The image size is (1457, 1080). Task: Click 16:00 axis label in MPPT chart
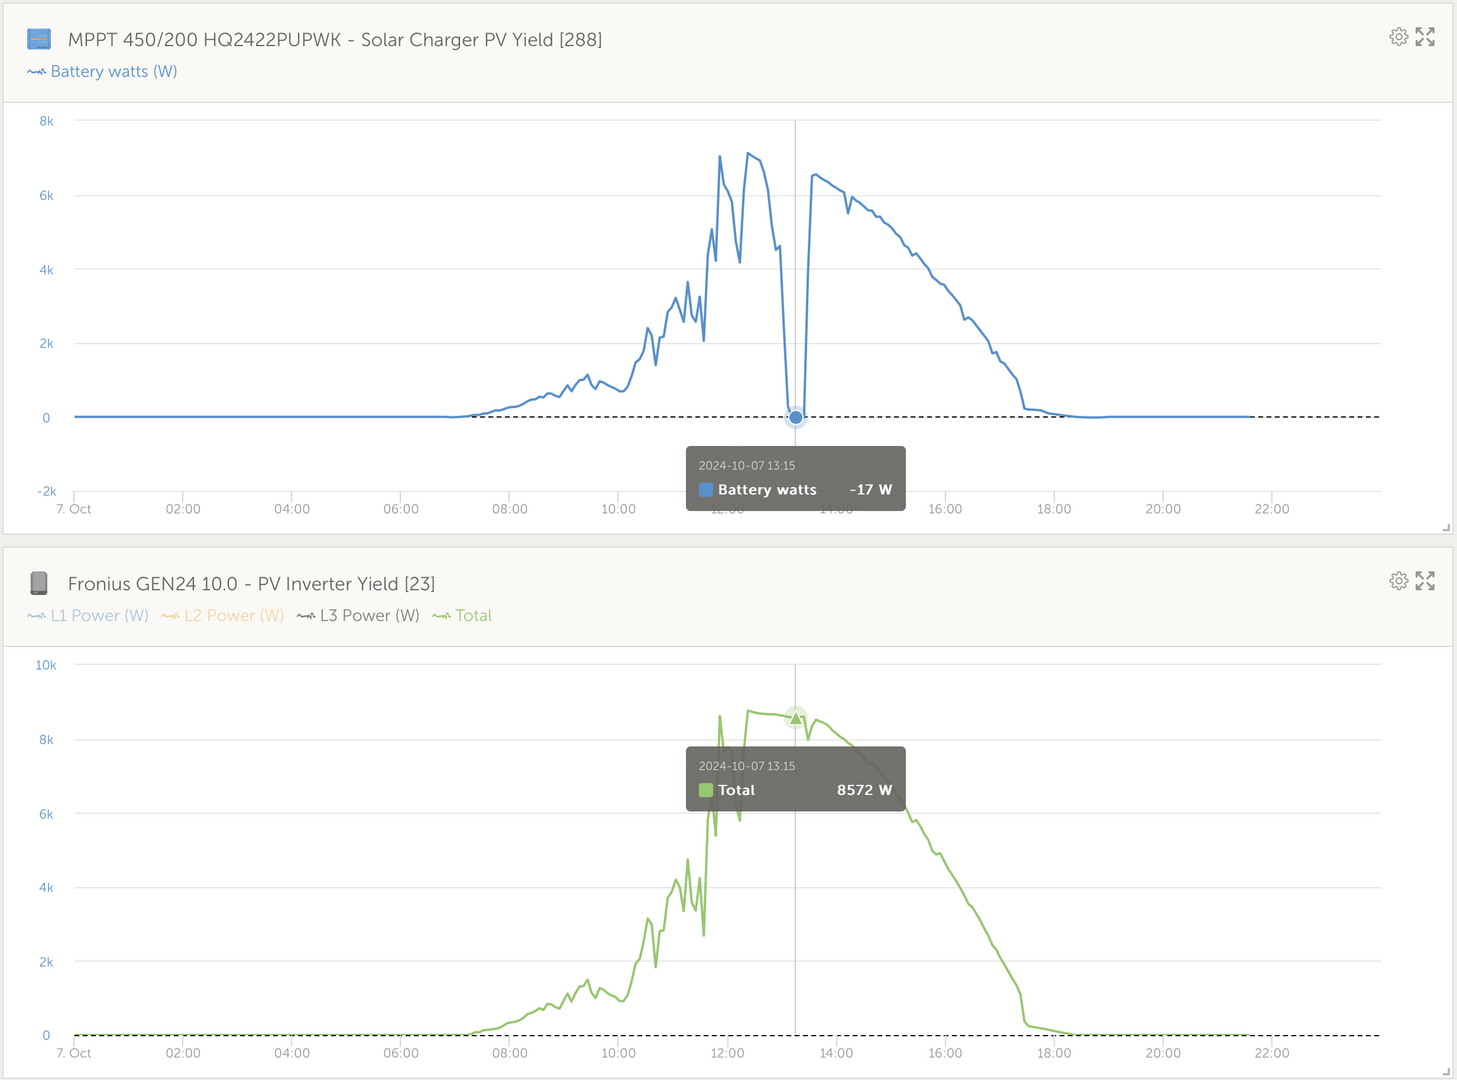click(x=945, y=509)
